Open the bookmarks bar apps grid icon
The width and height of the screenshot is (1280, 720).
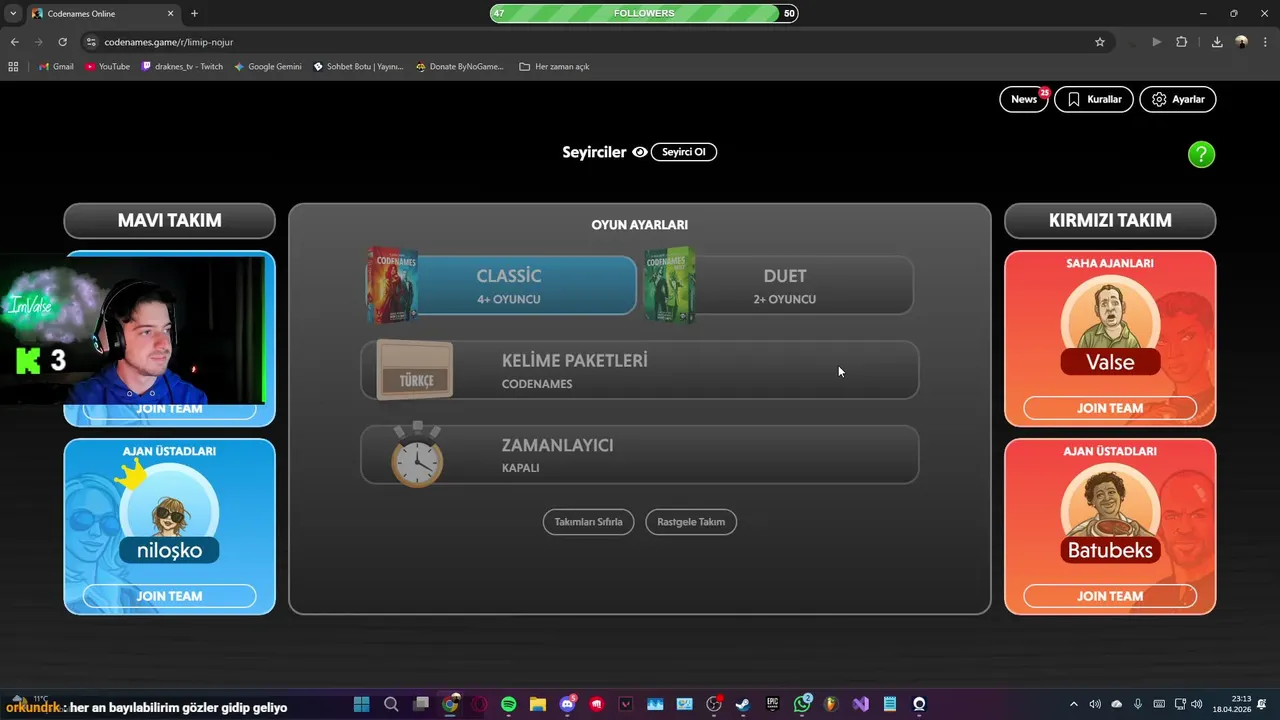(x=13, y=67)
